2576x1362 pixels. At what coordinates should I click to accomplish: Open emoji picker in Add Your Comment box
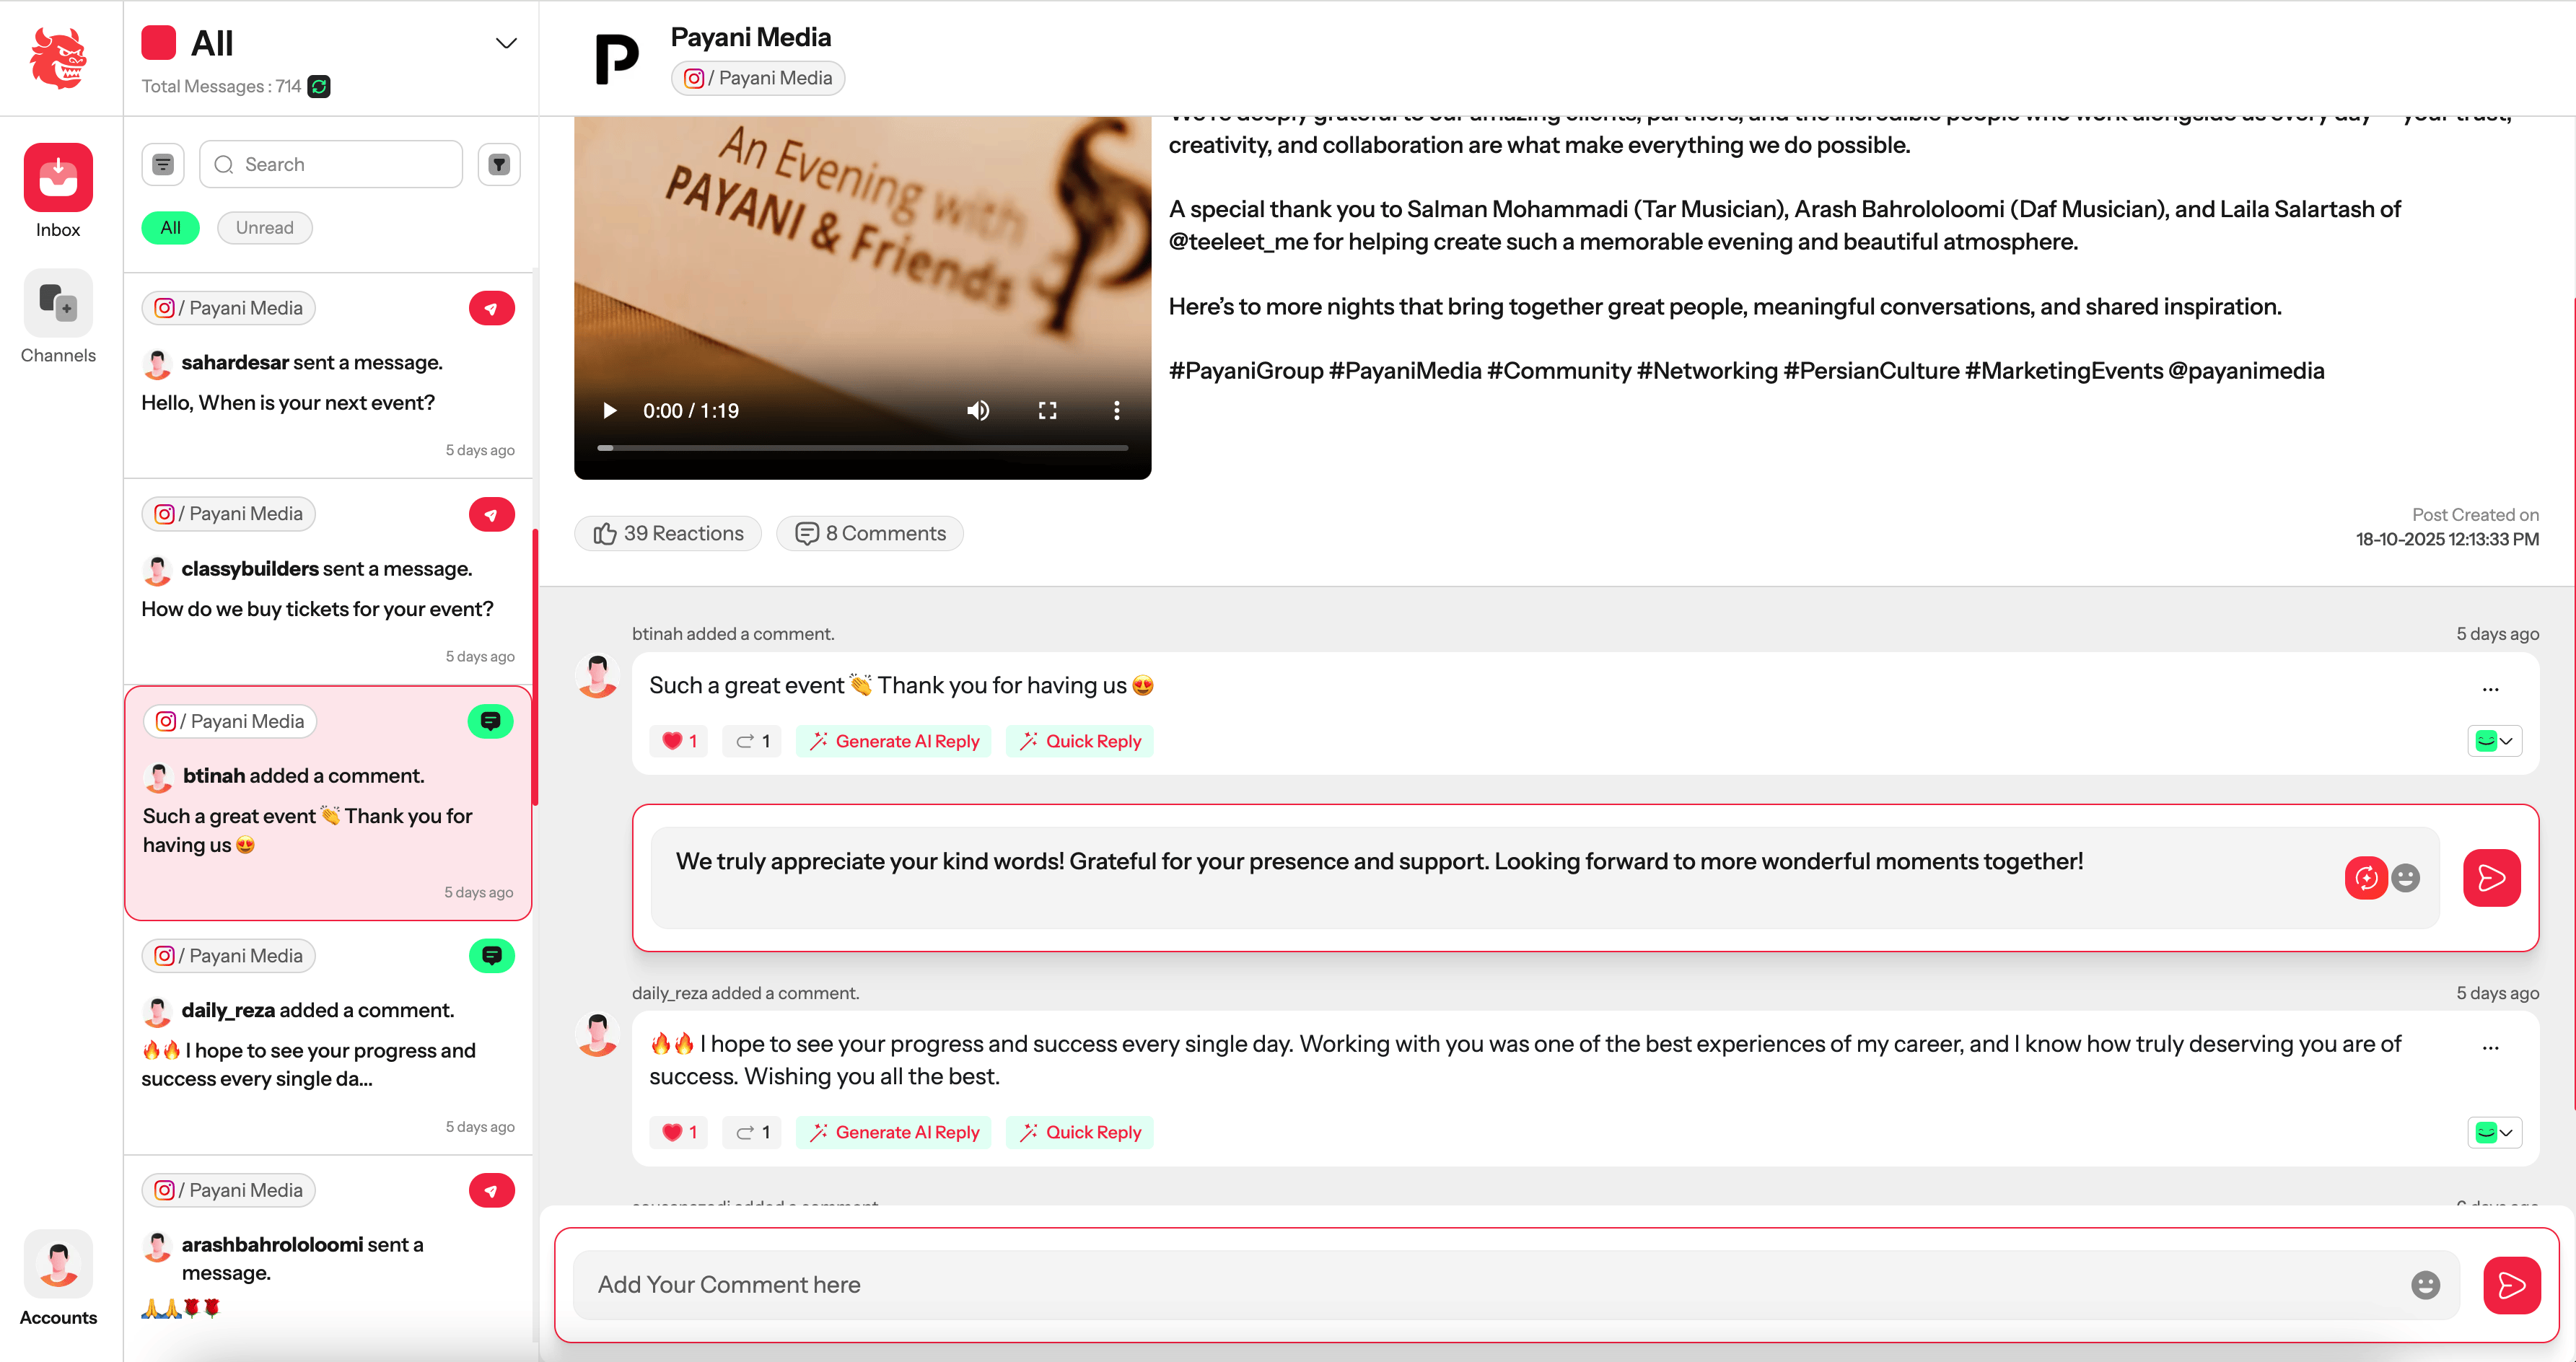click(x=2425, y=1285)
